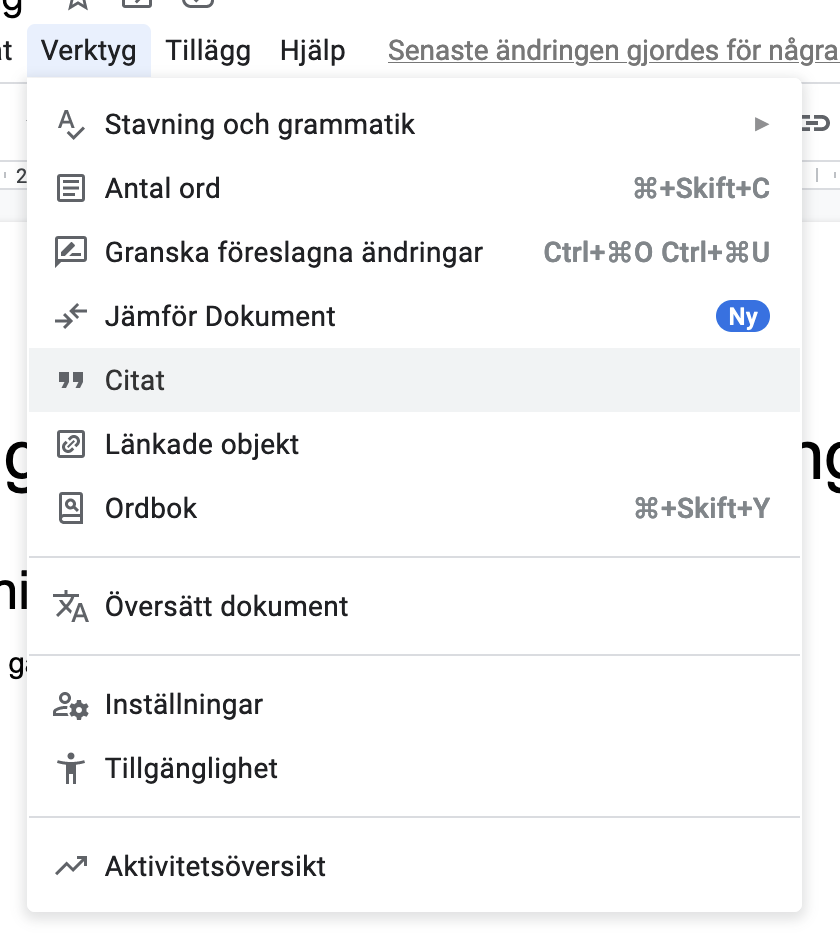
Task: Click the word count document icon
Action: click(71, 188)
